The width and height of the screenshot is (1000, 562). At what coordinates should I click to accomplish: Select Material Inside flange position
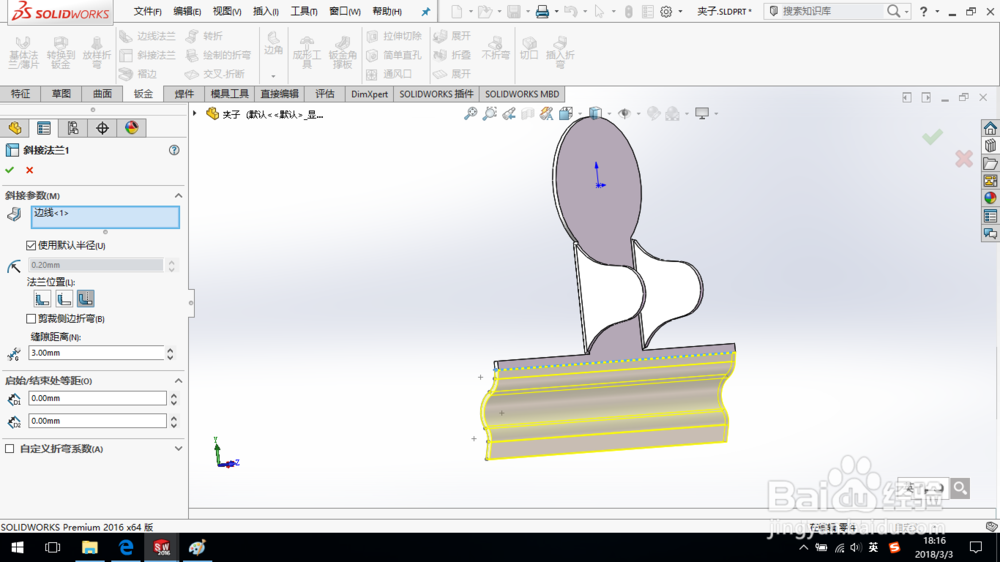[x=42, y=299]
